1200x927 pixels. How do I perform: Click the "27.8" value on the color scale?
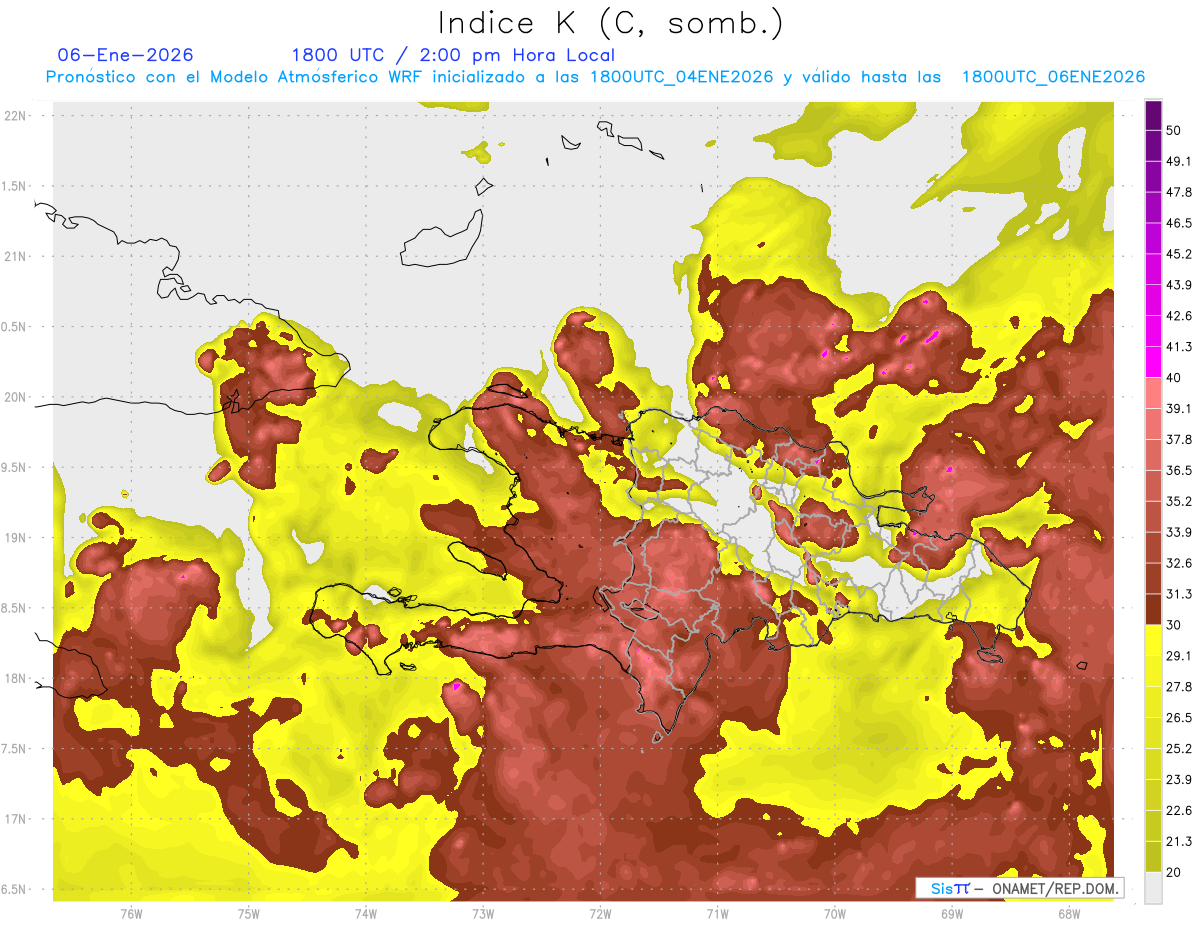pos(1179,687)
